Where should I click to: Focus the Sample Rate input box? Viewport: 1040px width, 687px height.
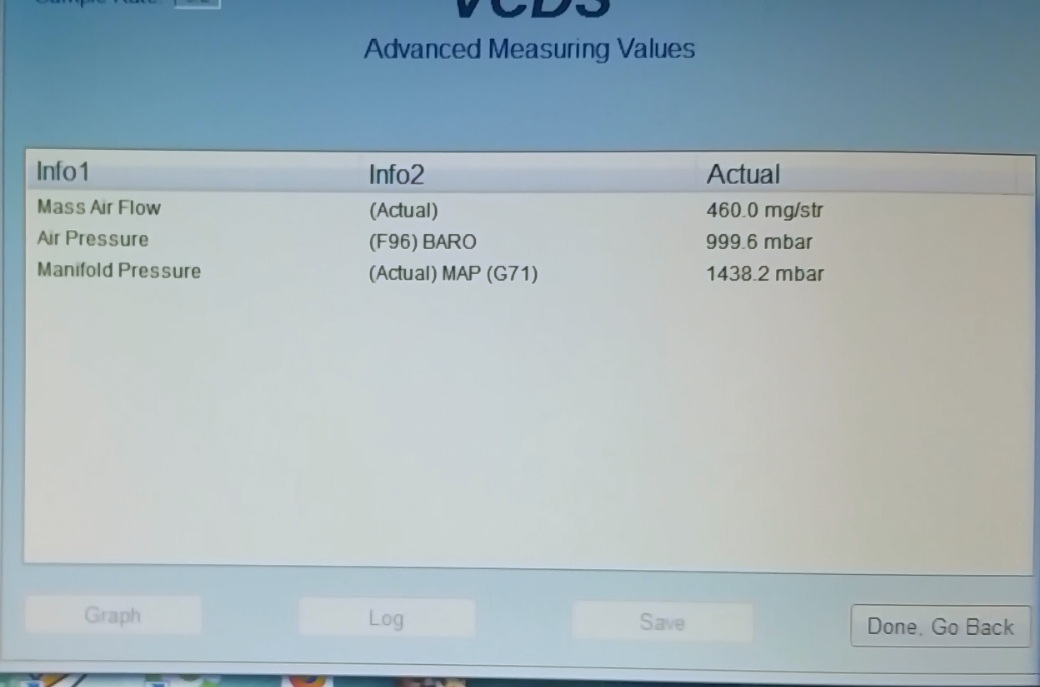(197, 3)
